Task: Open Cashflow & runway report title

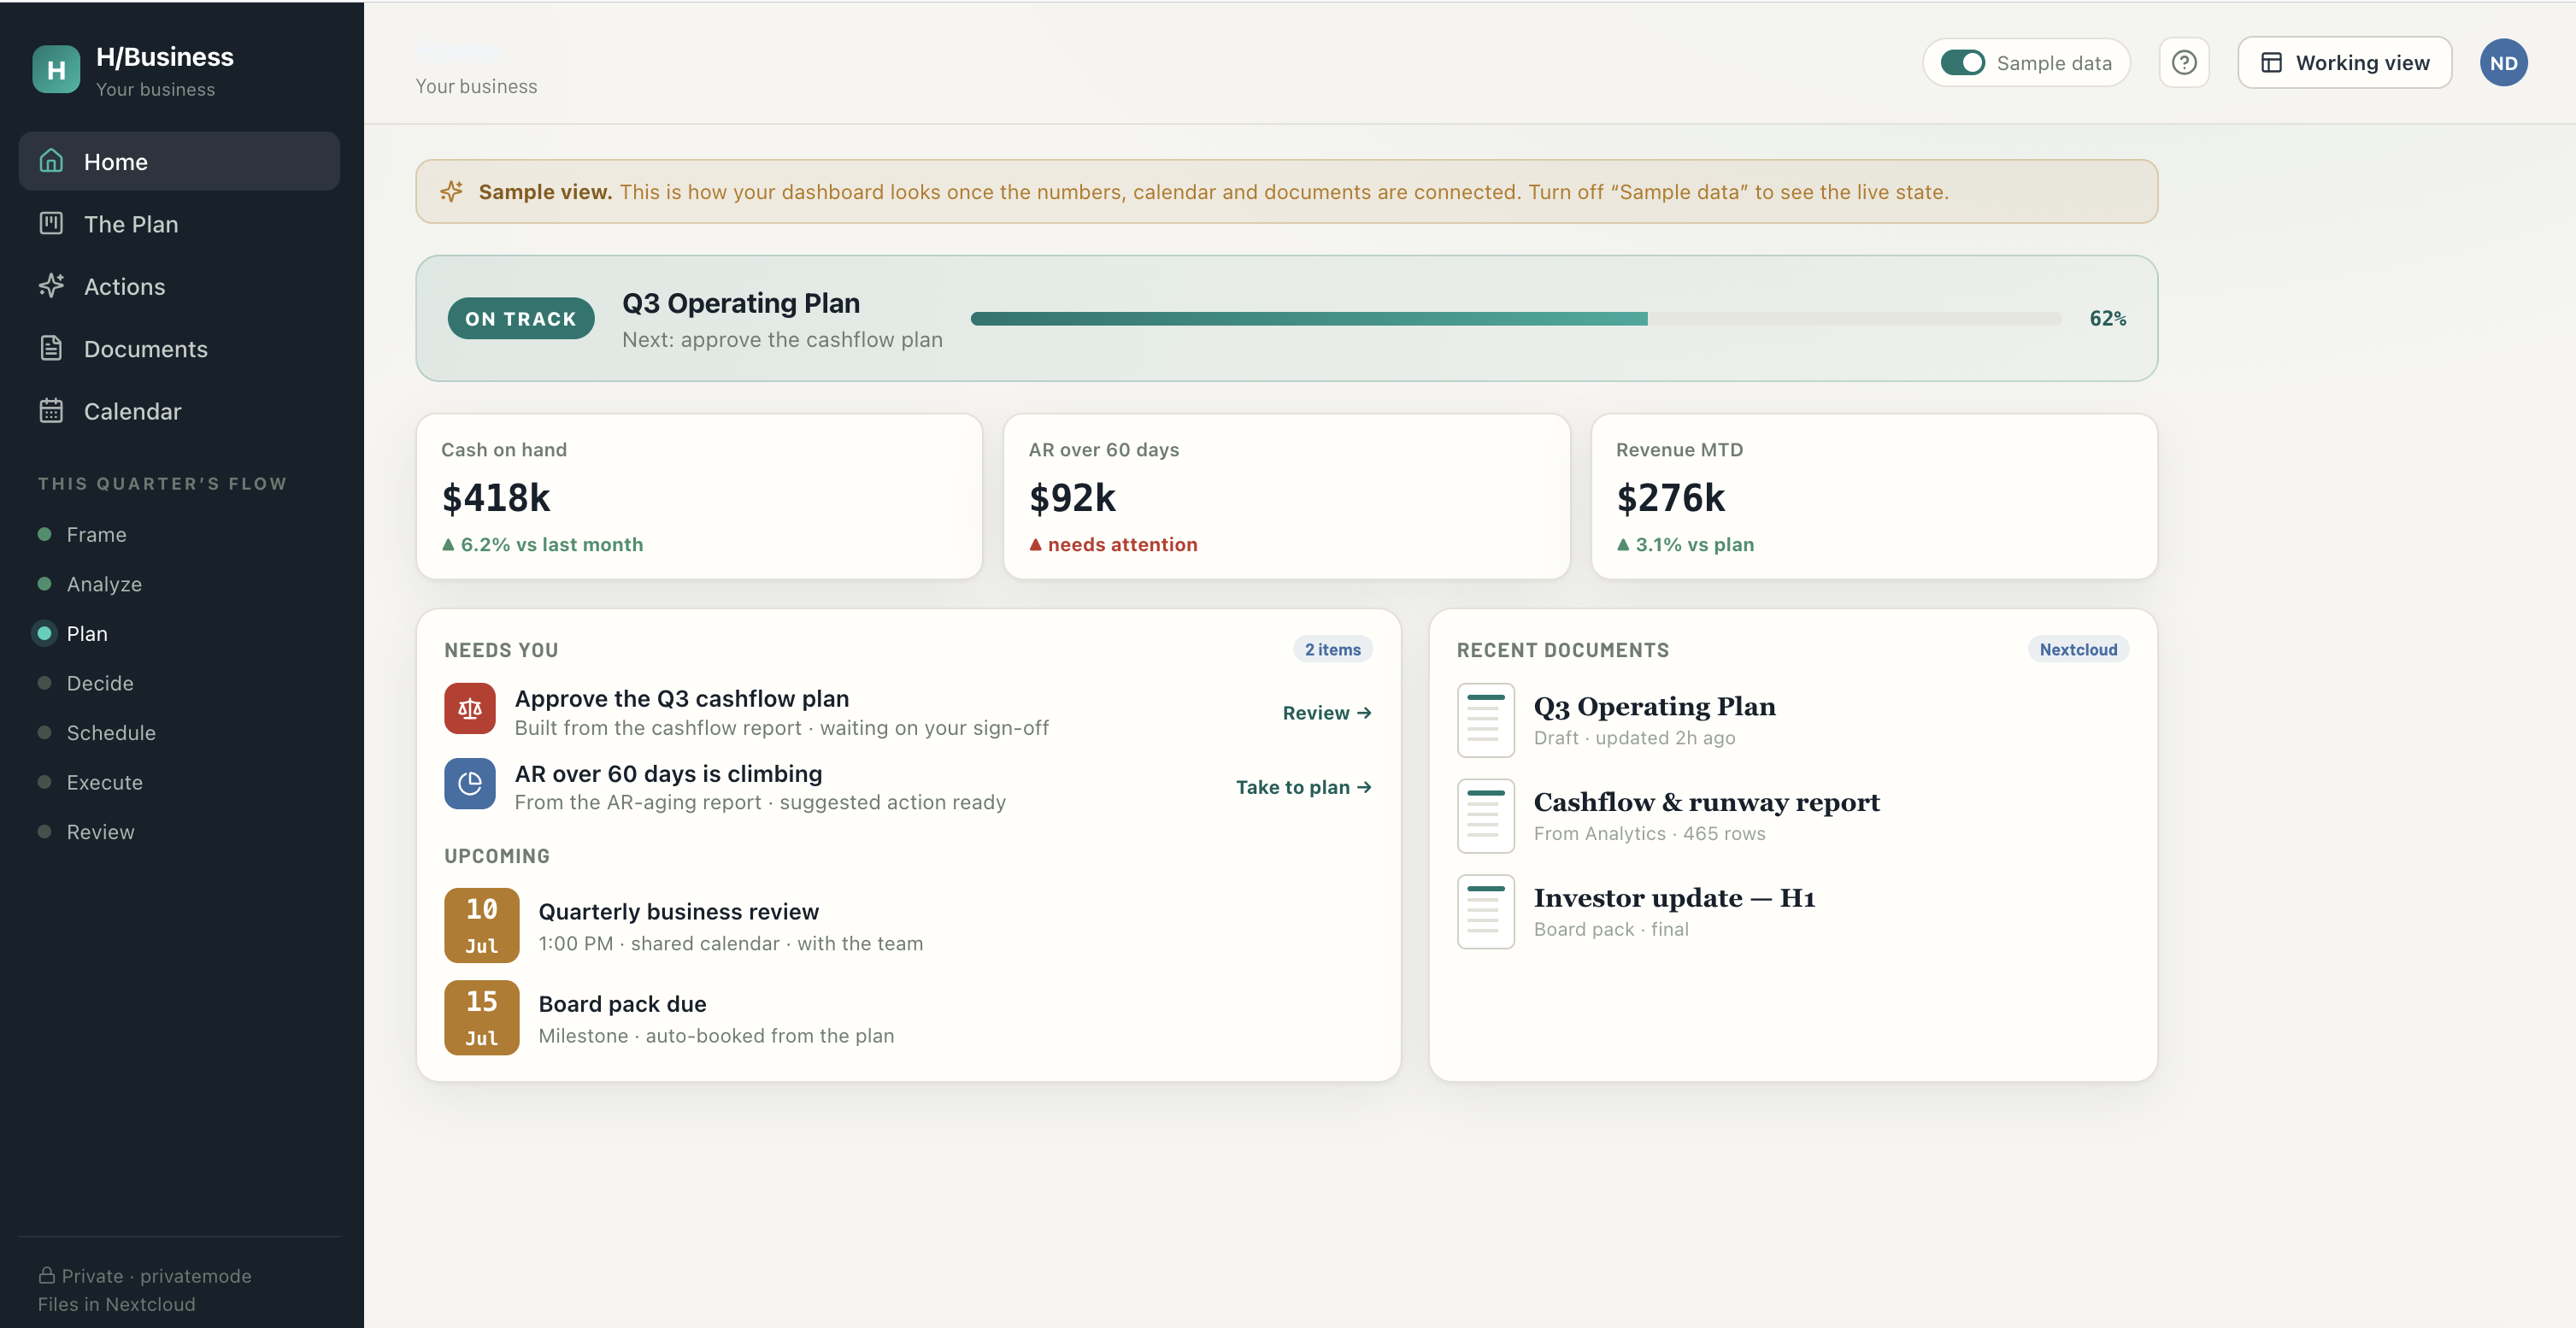Action: pos(1706,802)
